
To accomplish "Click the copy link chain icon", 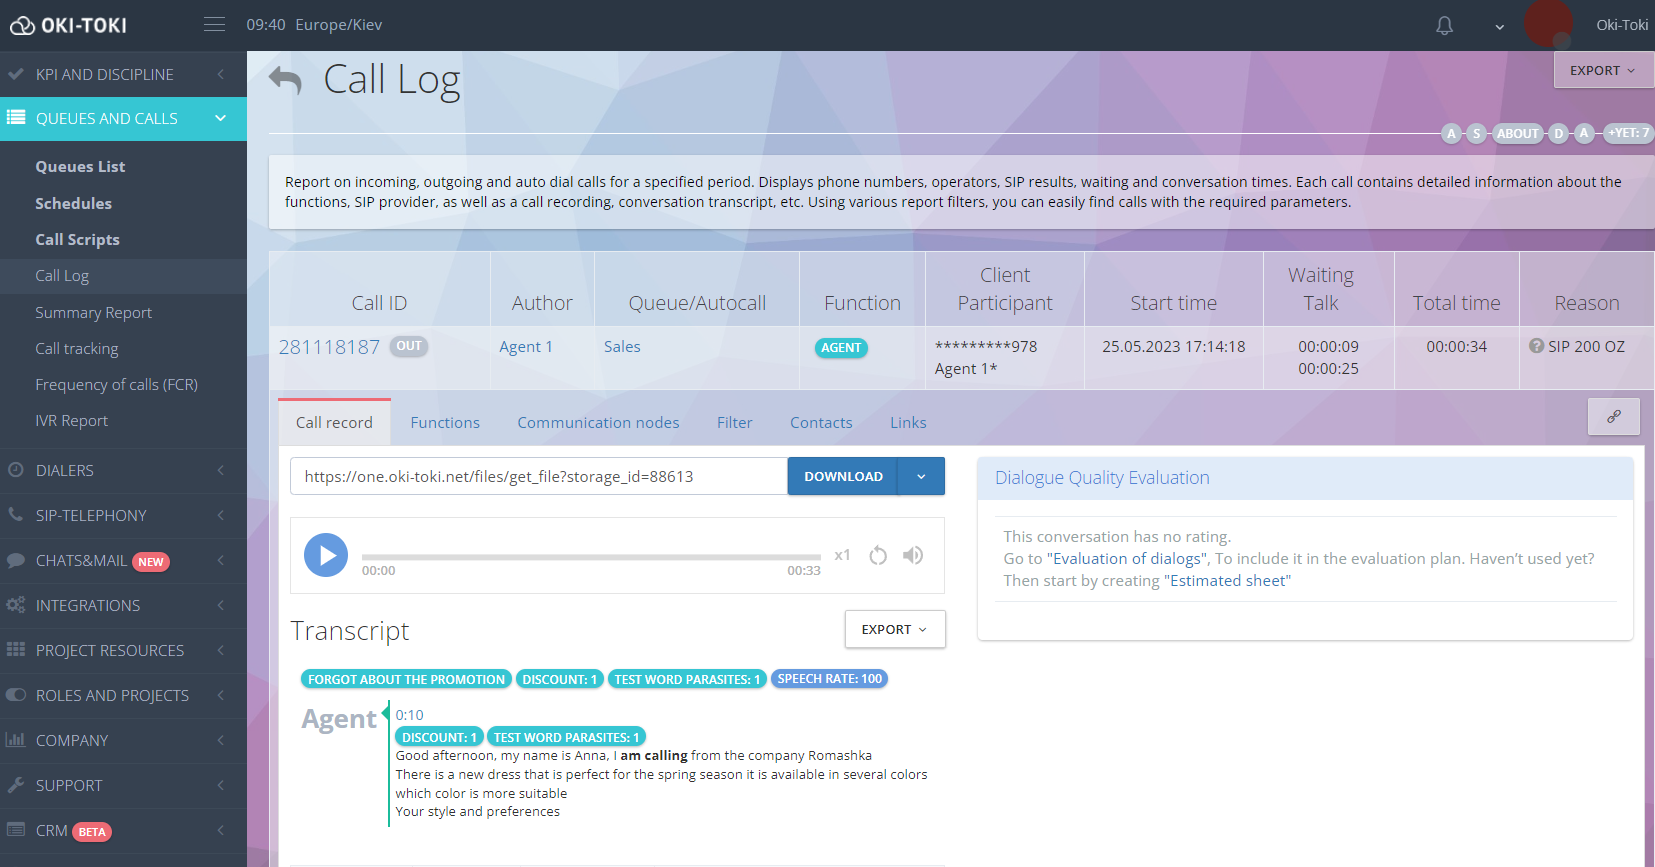I will [x=1613, y=417].
